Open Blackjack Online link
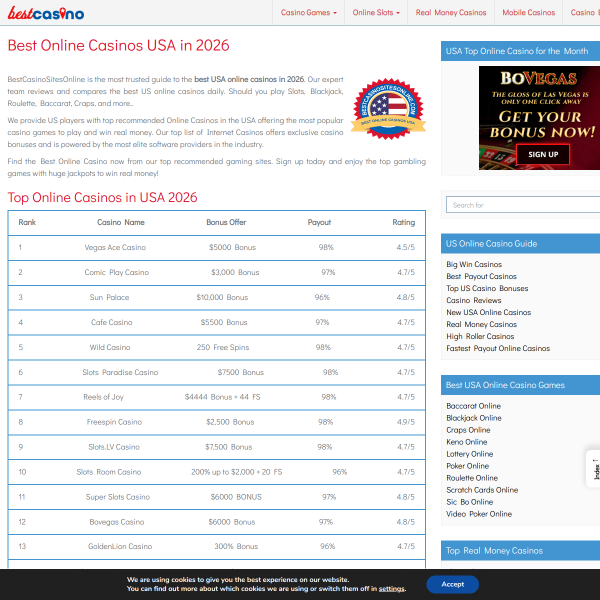This screenshot has height=600, width=600. click(x=474, y=418)
